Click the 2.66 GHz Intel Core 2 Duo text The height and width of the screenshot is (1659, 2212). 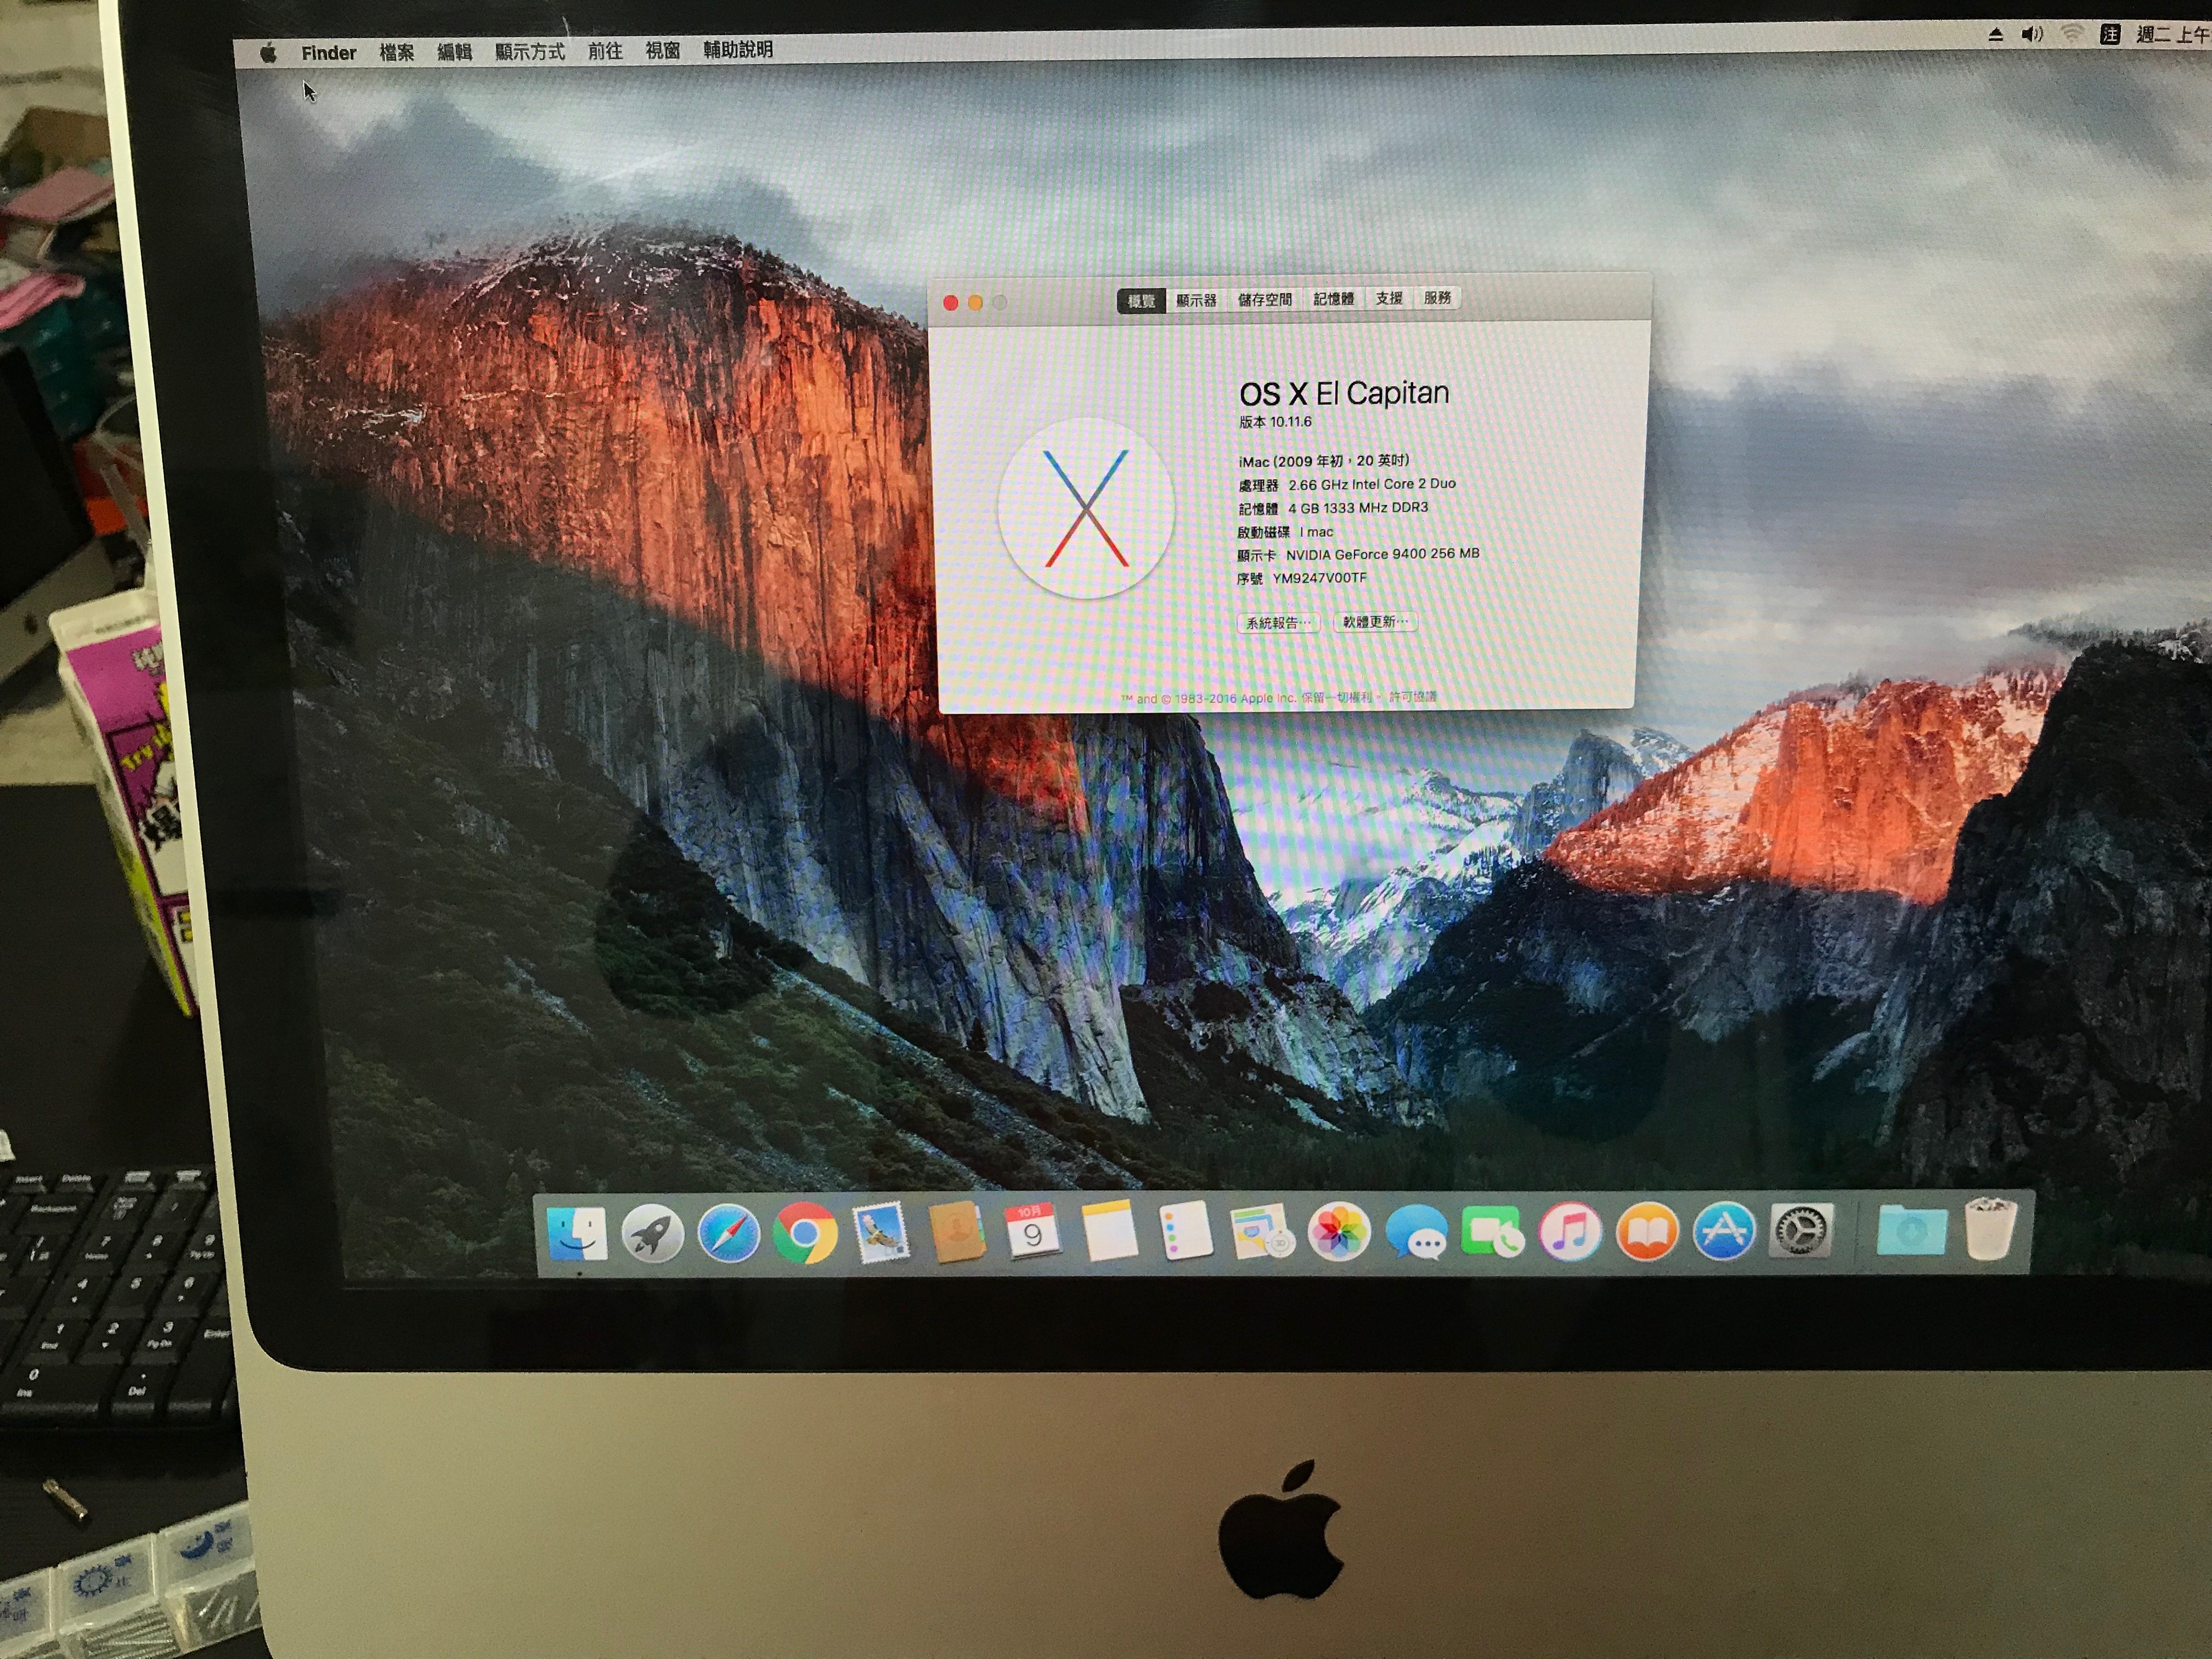coord(1372,484)
